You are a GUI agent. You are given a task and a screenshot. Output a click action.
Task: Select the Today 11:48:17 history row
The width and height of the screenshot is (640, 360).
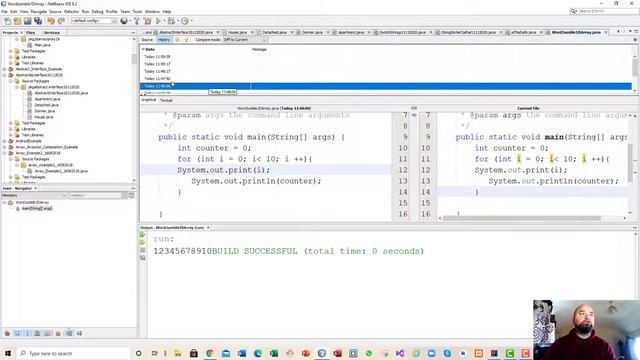[x=386, y=71]
